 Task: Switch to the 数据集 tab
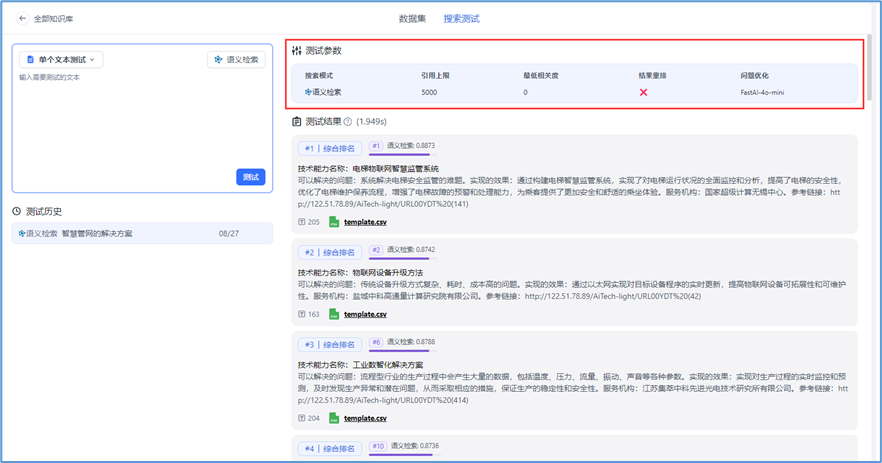tap(412, 19)
